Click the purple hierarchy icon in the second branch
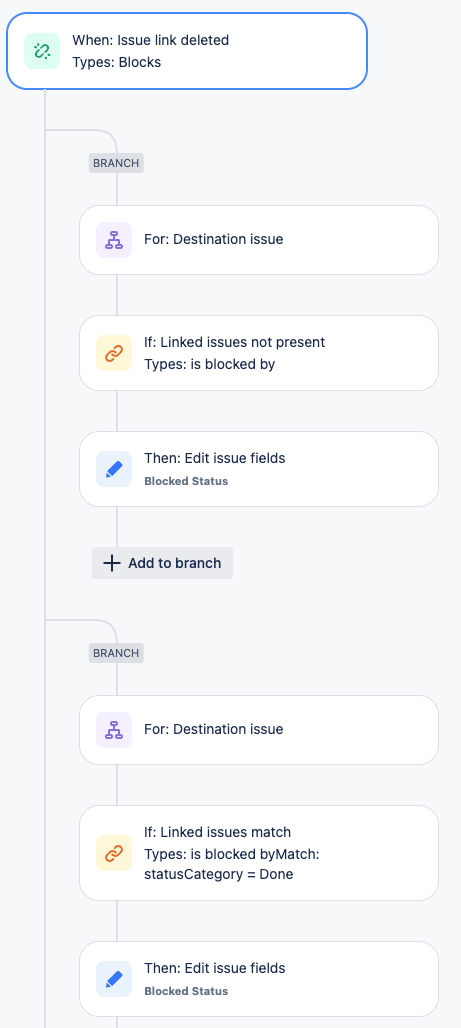The image size is (461, 1028). coord(114,730)
